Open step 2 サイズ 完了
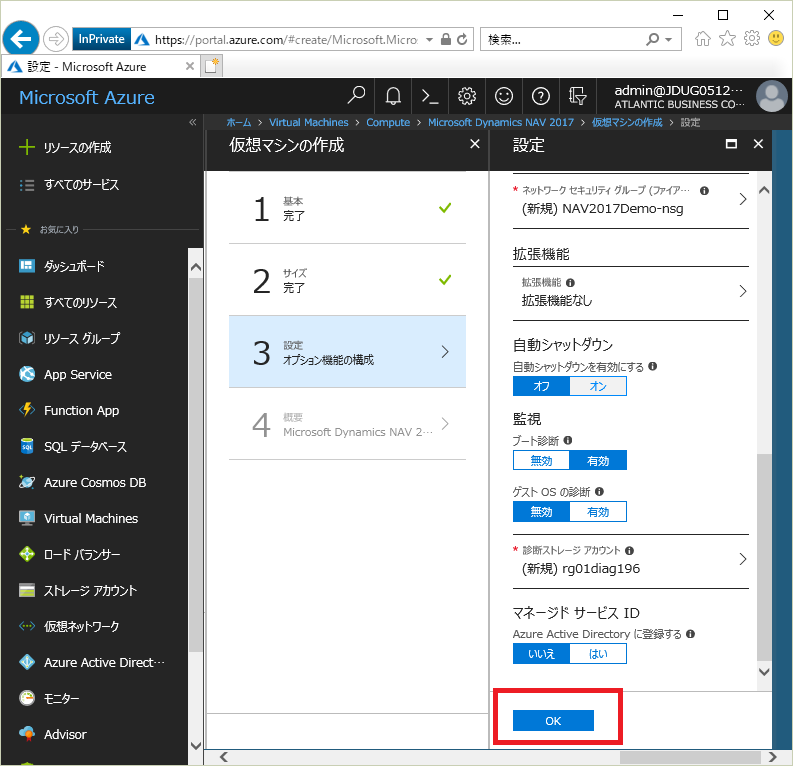 coord(347,280)
